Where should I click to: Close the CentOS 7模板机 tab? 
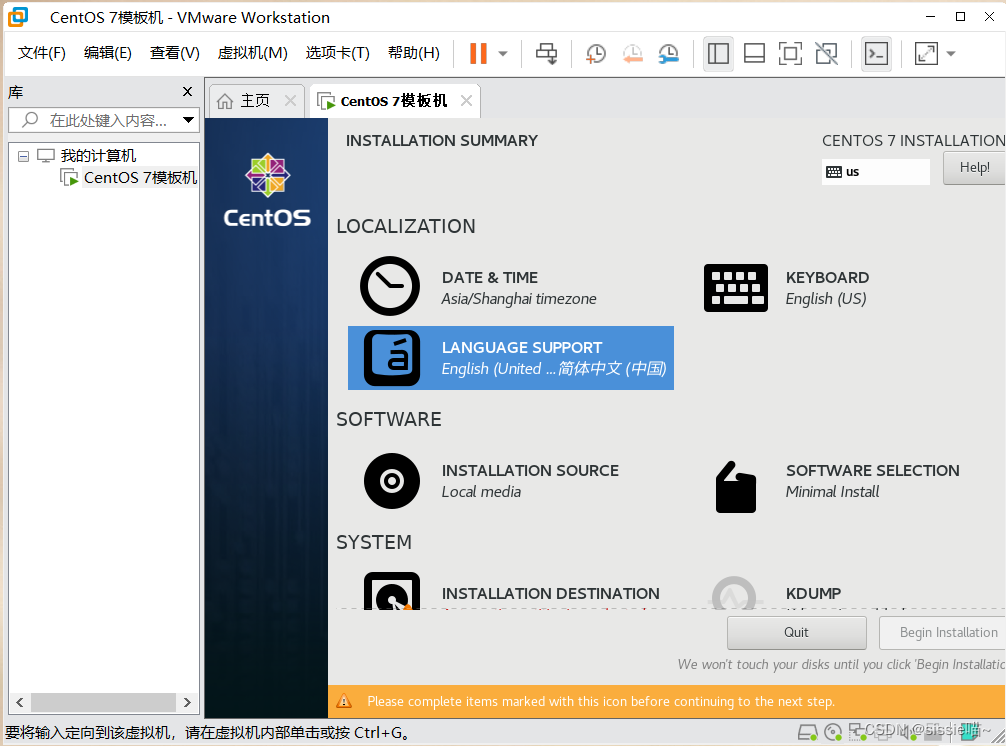click(x=466, y=101)
